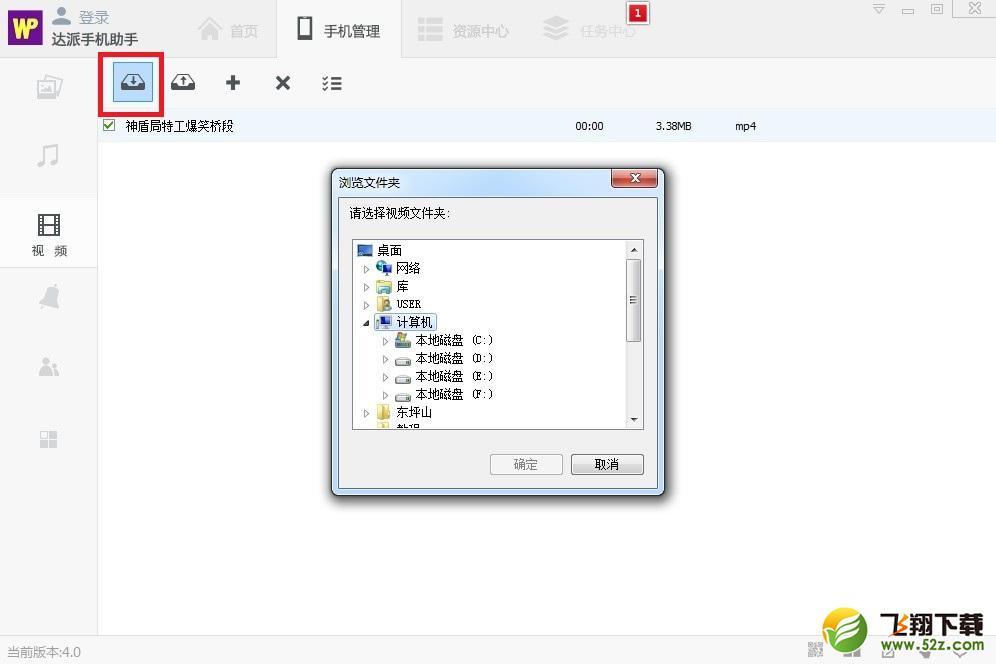Viewport: 996px width, 664px height.
Task: Switch to the 手机管理 tab
Action: [339, 29]
